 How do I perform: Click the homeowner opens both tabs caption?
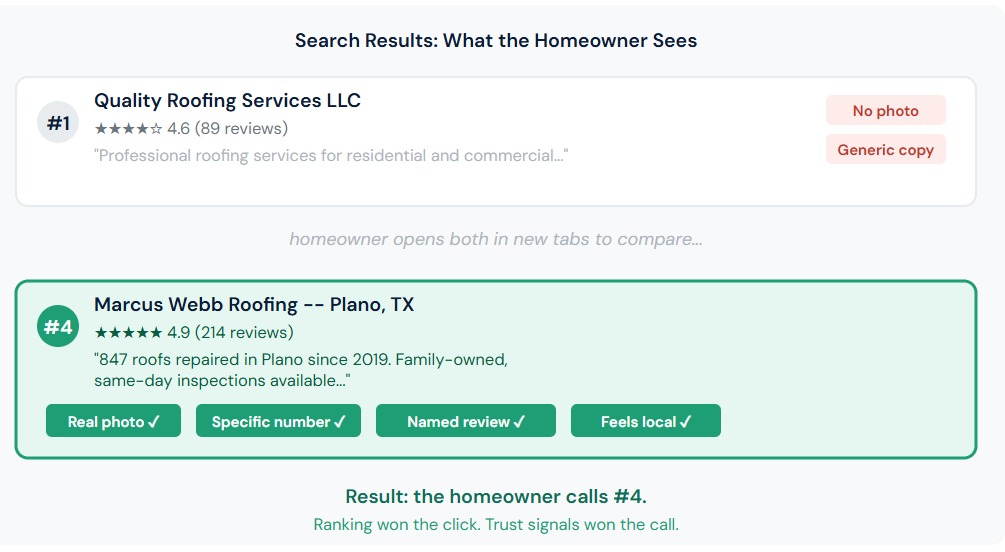496,239
